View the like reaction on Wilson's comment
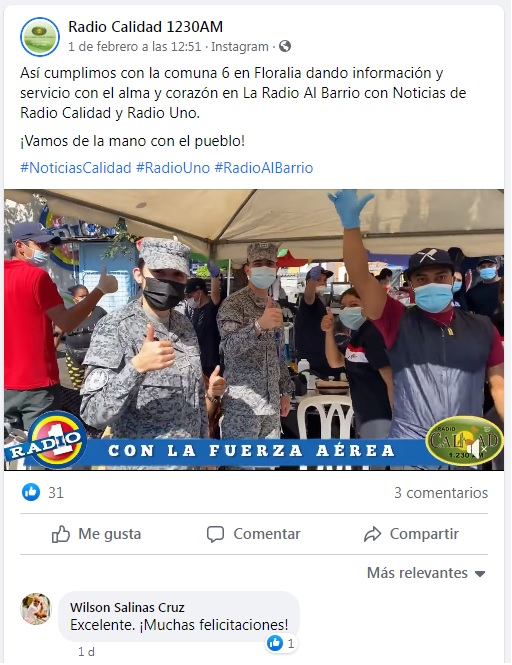The image size is (512, 665). (281, 644)
